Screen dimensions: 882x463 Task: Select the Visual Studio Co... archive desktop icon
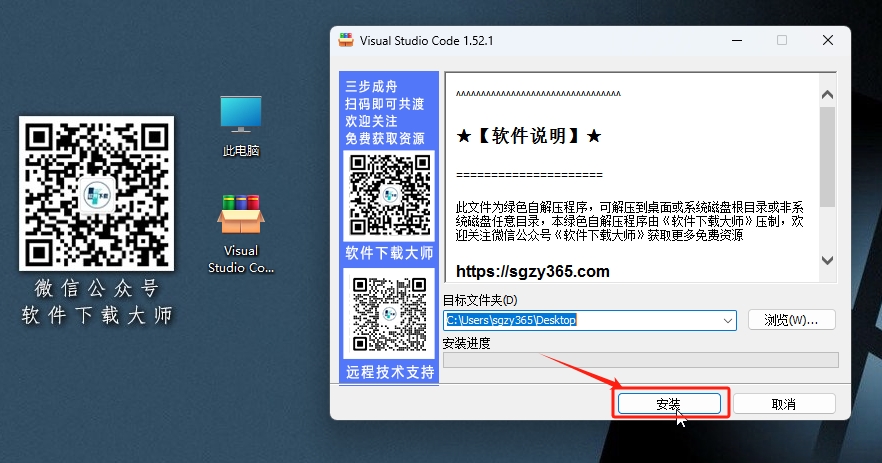tap(241, 234)
